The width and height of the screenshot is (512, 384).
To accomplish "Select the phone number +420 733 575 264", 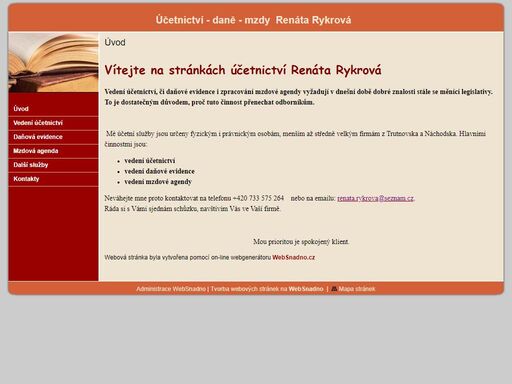I will (x=258, y=198).
